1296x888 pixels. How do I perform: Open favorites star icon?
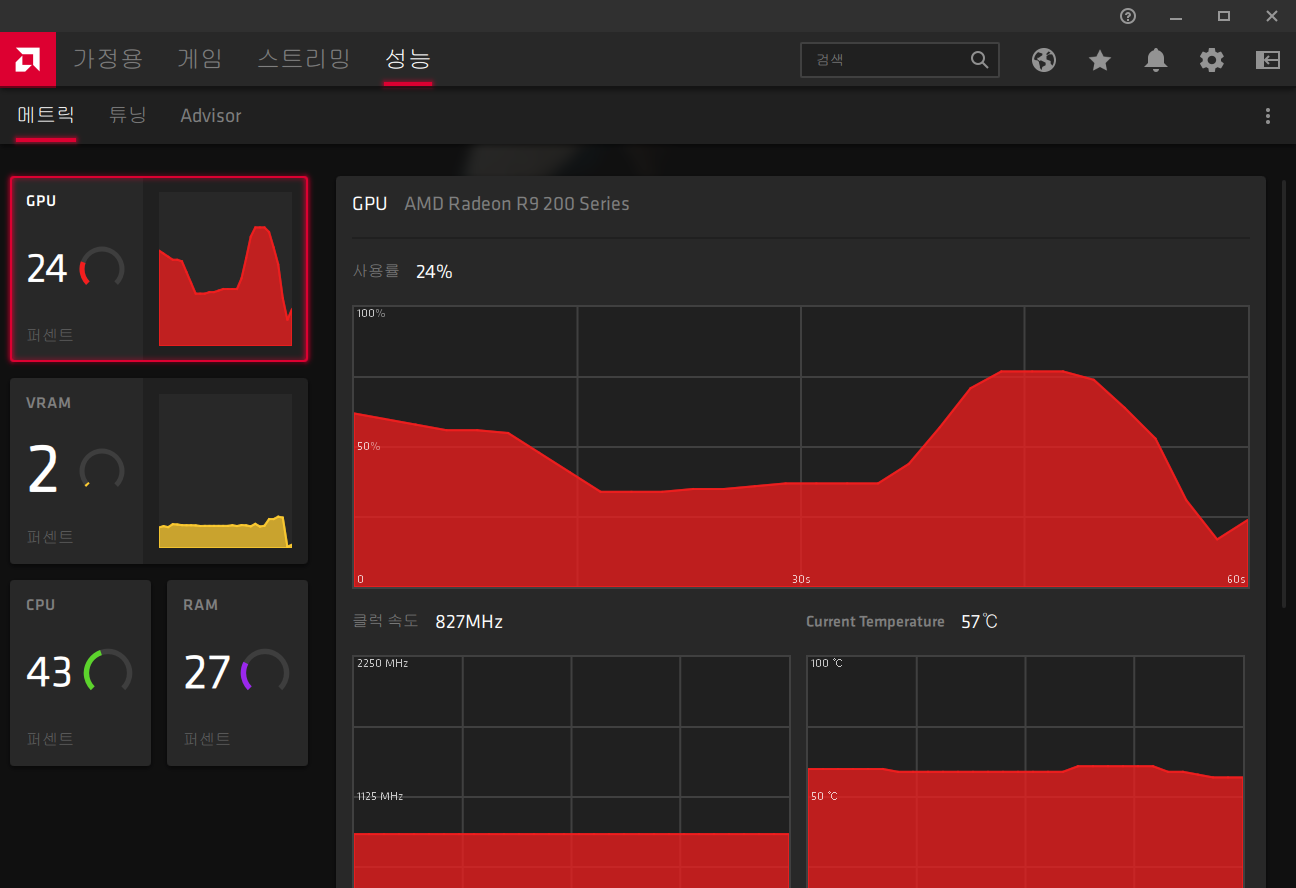(x=1100, y=60)
